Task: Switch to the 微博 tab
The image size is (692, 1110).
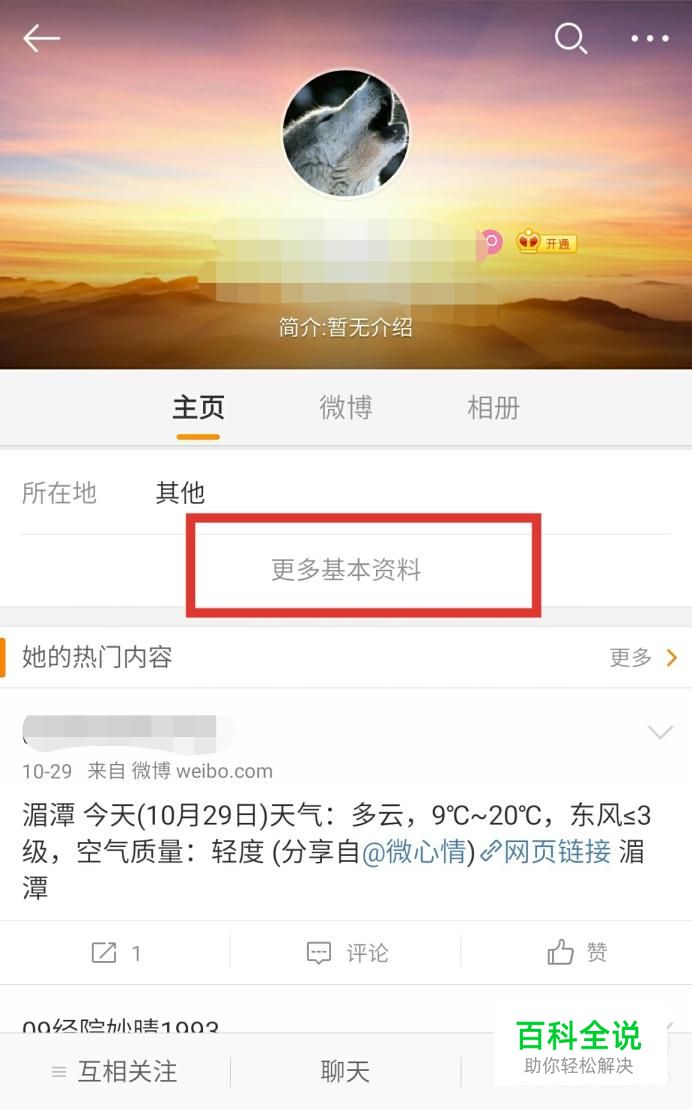Action: click(x=346, y=408)
